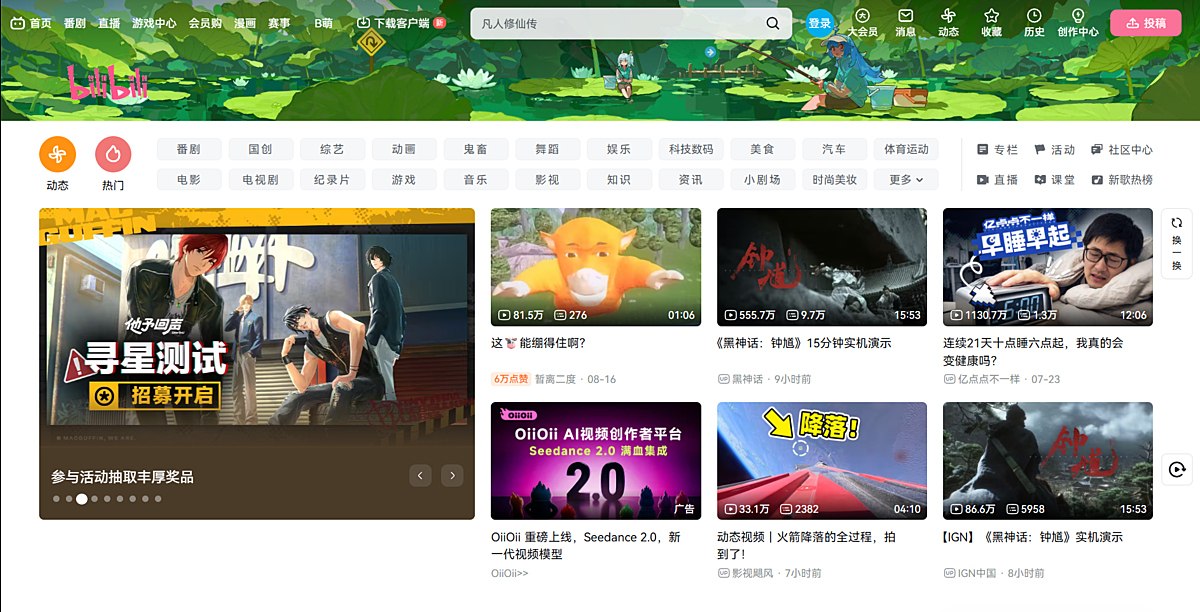Screen dimensions: 1200x612
Task: Open uploader 亿点点不一样 link
Action: (x=983, y=379)
